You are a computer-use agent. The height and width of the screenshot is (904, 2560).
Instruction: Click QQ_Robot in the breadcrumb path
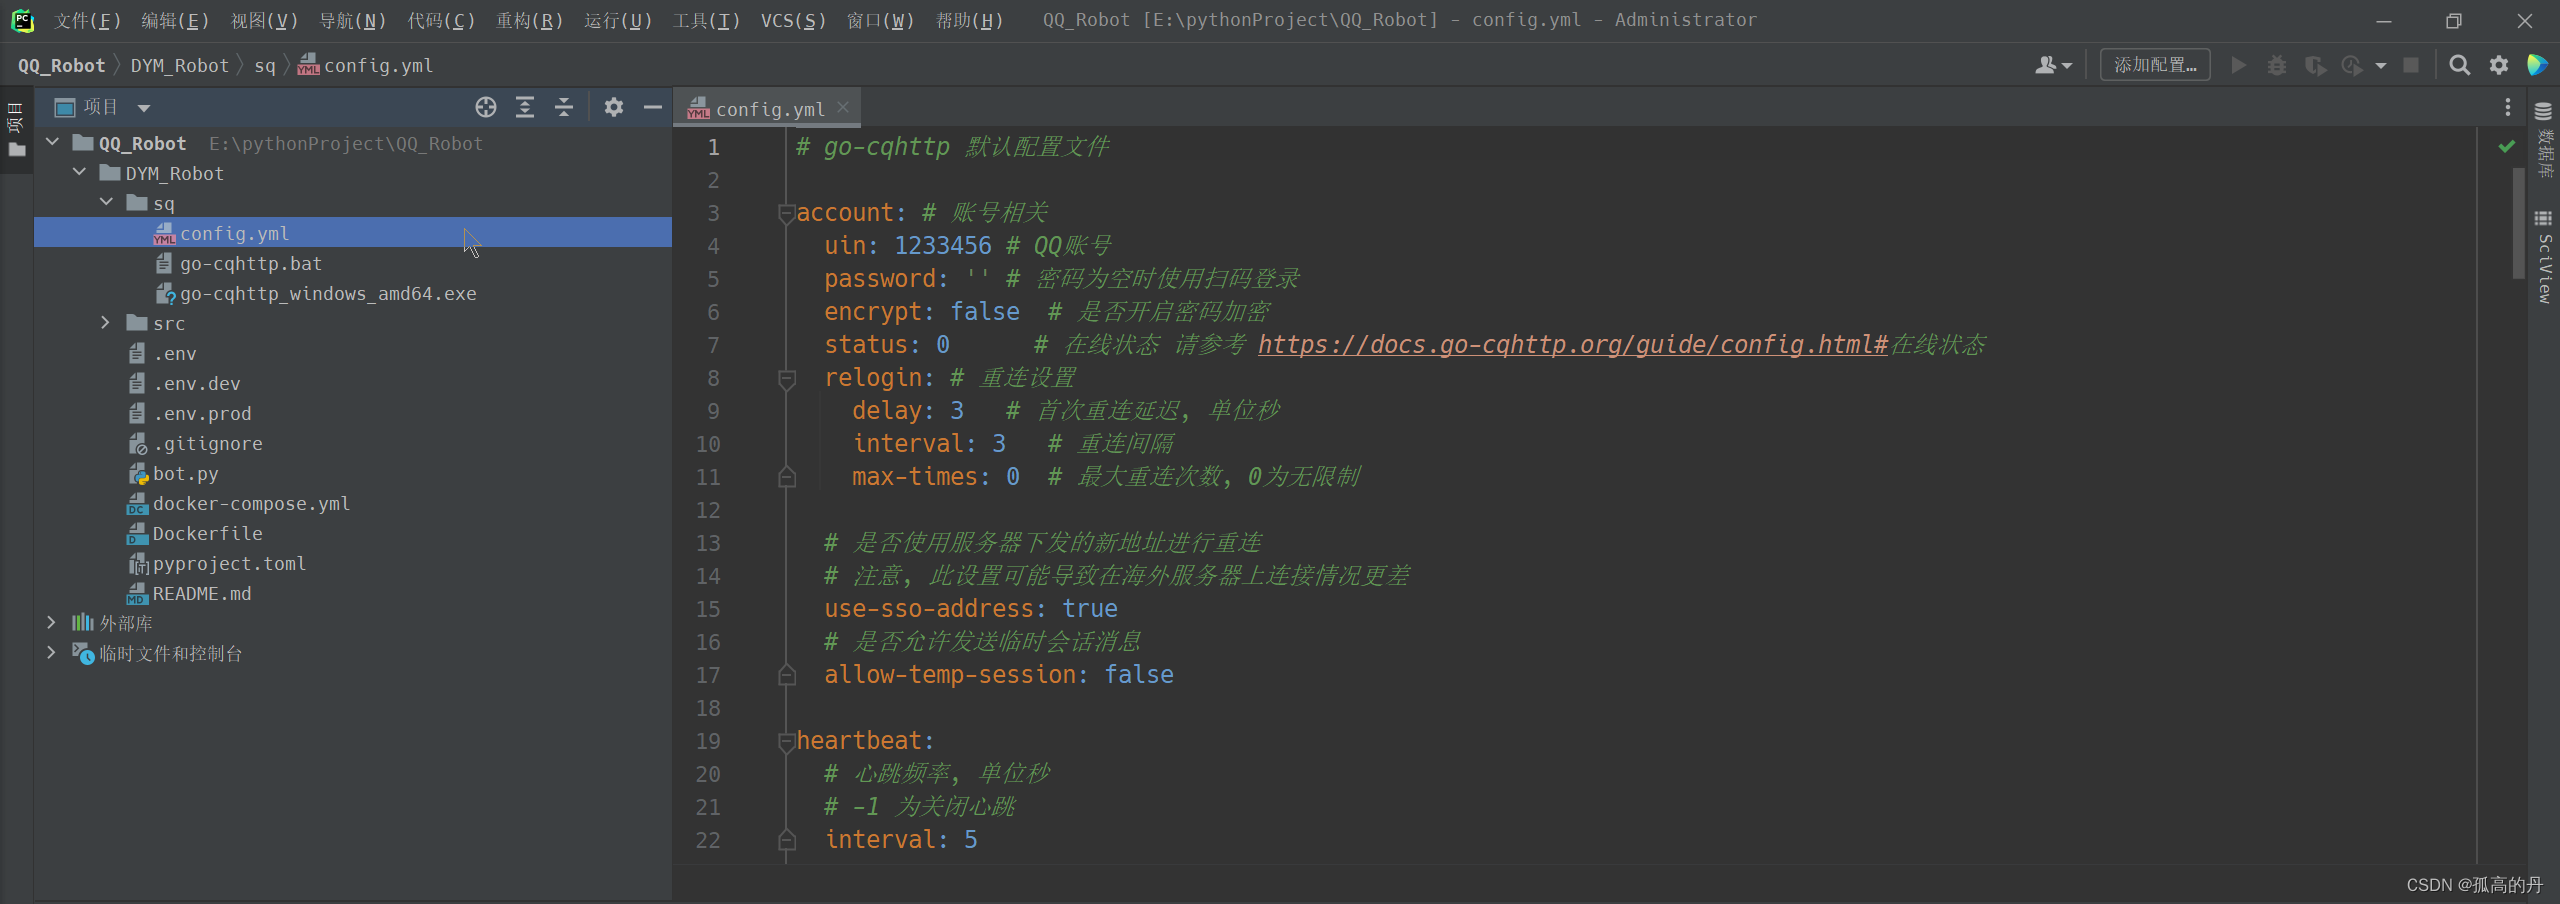(61, 66)
